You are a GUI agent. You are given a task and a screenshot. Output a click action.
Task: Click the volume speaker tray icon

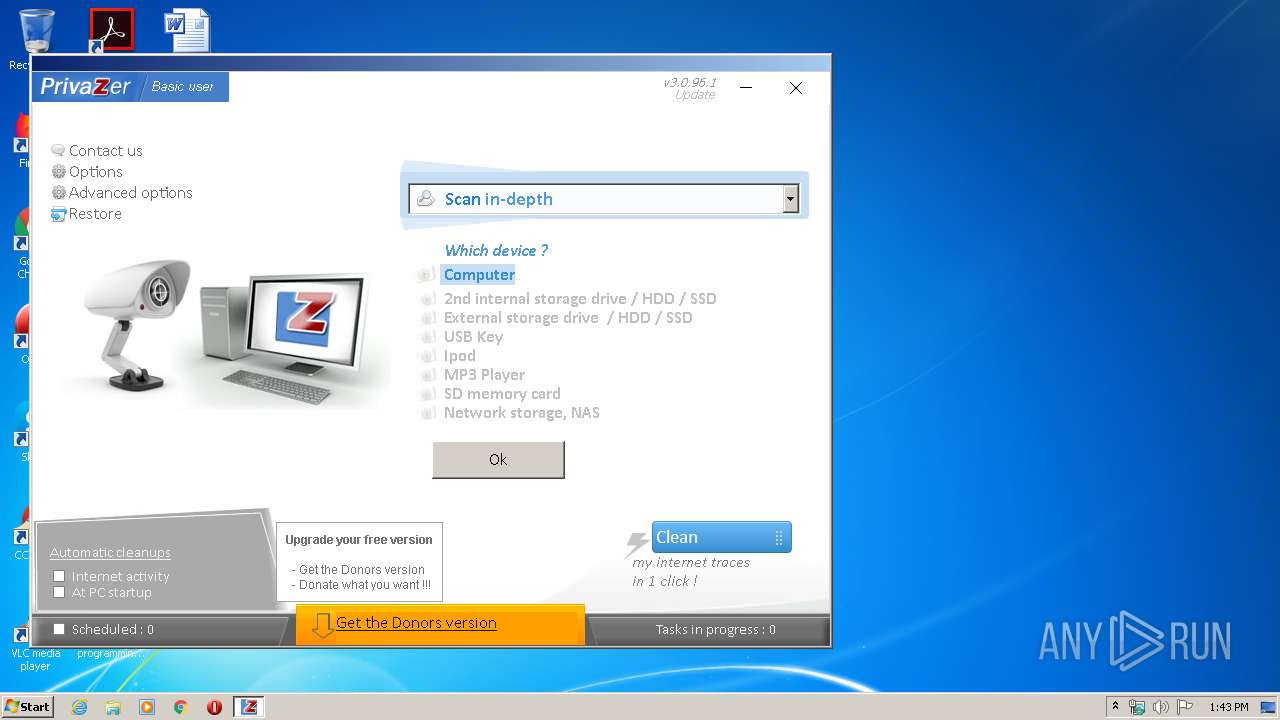click(1161, 707)
